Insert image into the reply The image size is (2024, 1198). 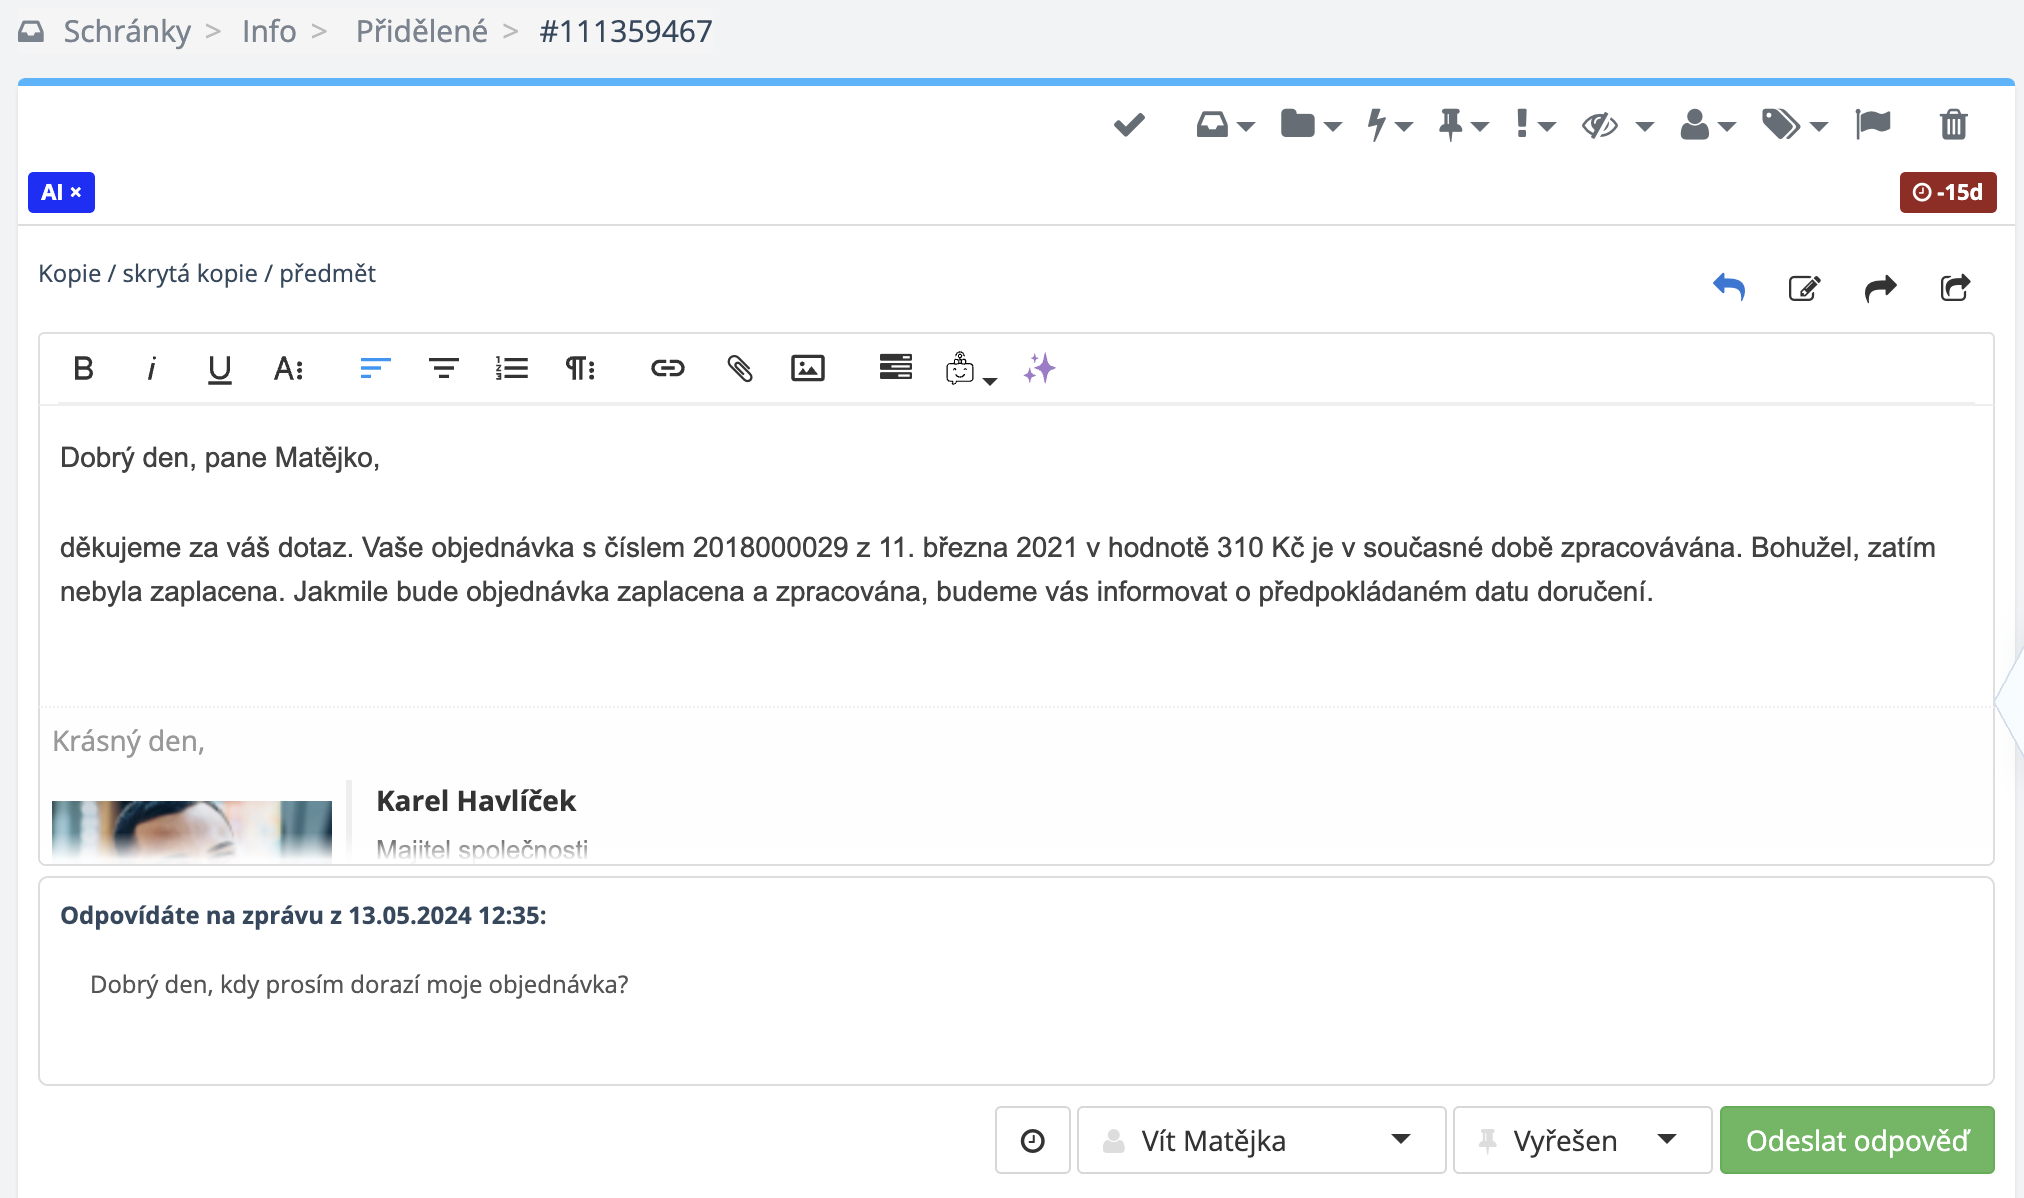click(807, 368)
